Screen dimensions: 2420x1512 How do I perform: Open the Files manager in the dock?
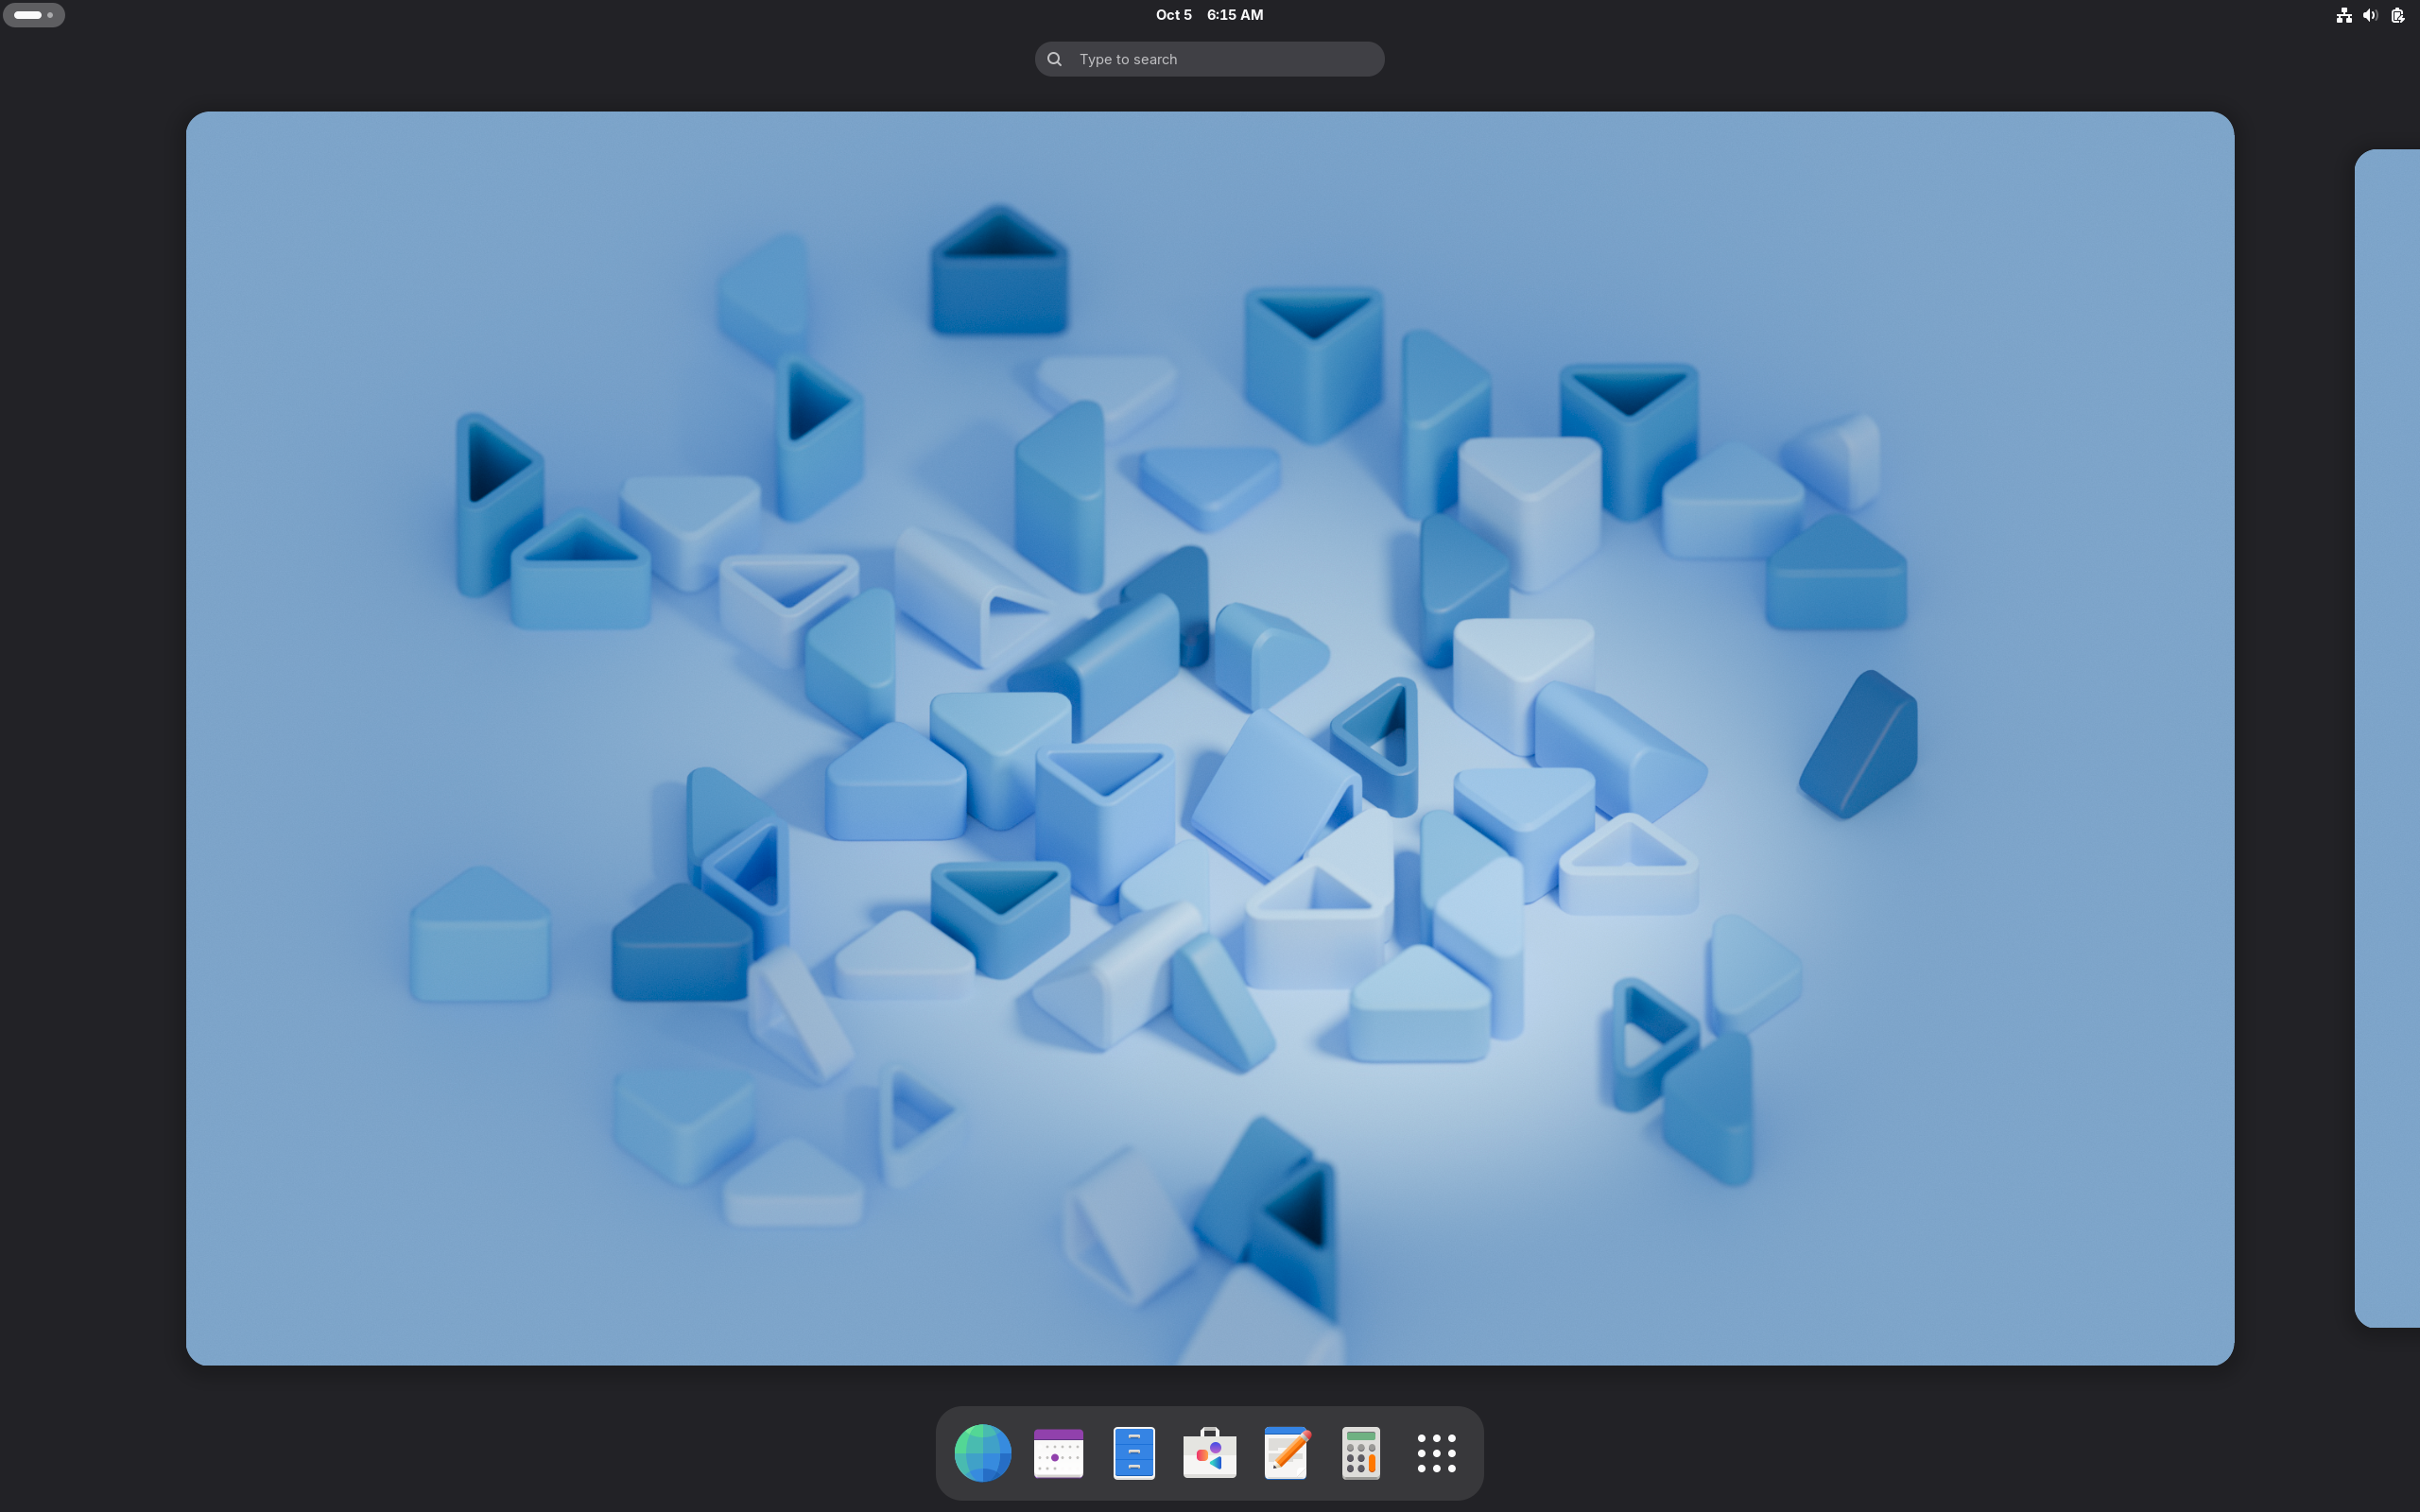[x=1134, y=1452]
